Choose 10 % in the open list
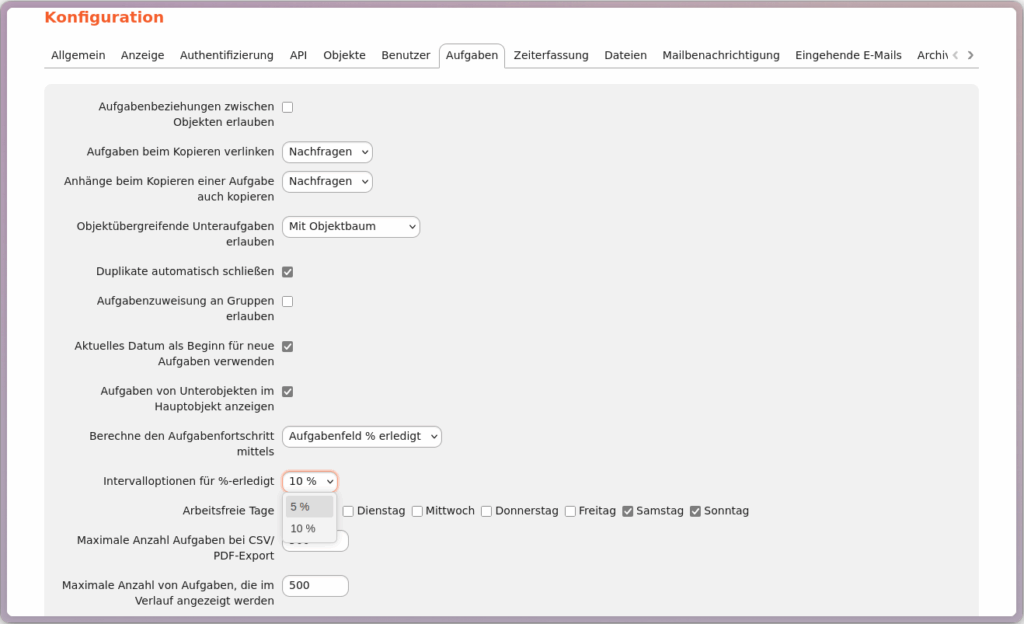The image size is (1024, 624). tap(309, 529)
